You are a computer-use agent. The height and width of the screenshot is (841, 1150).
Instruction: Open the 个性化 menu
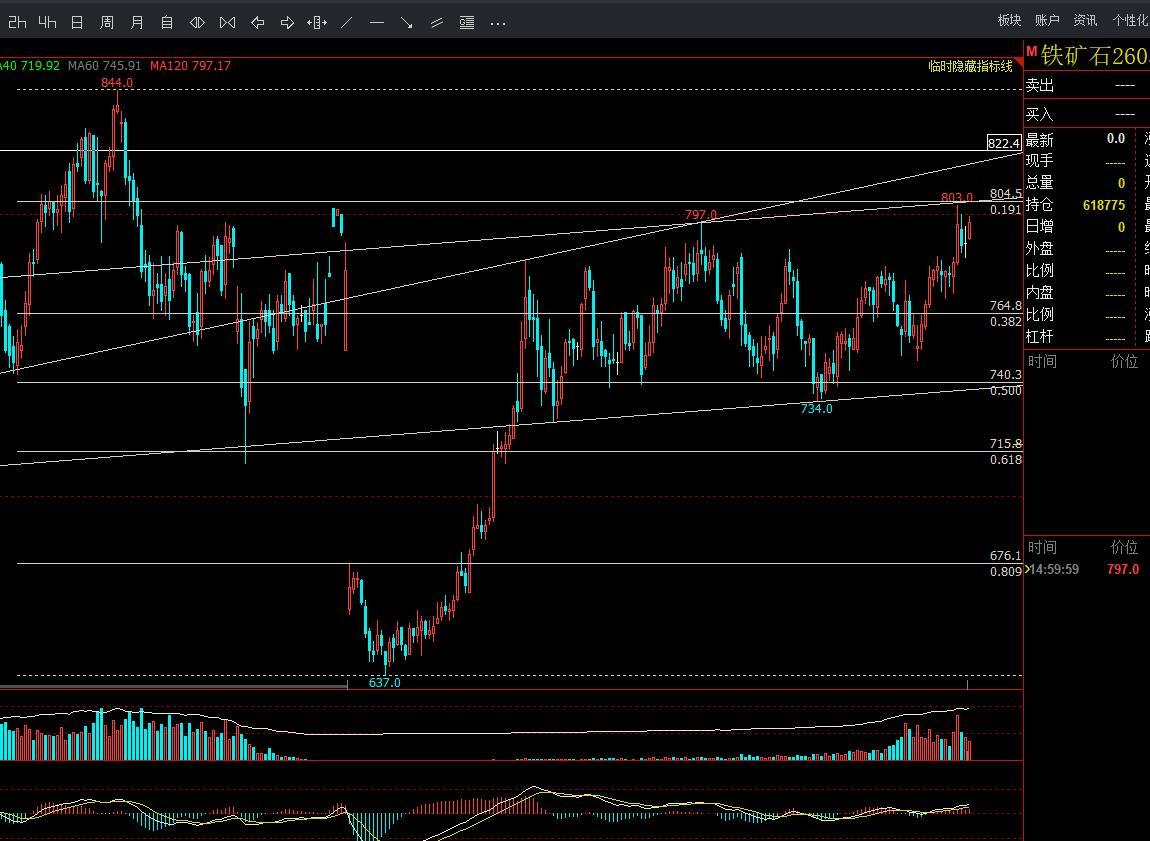(1131, 21)
